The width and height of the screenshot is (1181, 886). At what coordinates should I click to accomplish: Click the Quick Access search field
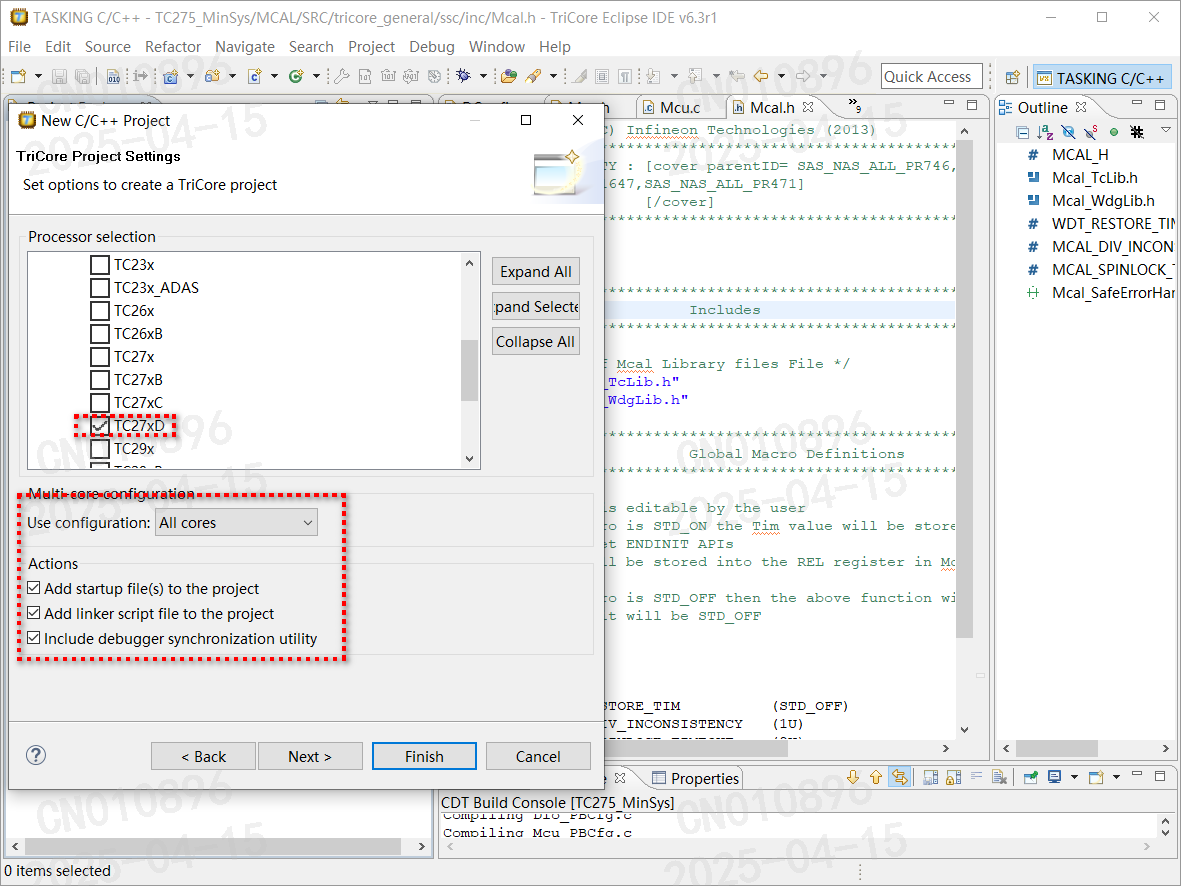(932, 76)
